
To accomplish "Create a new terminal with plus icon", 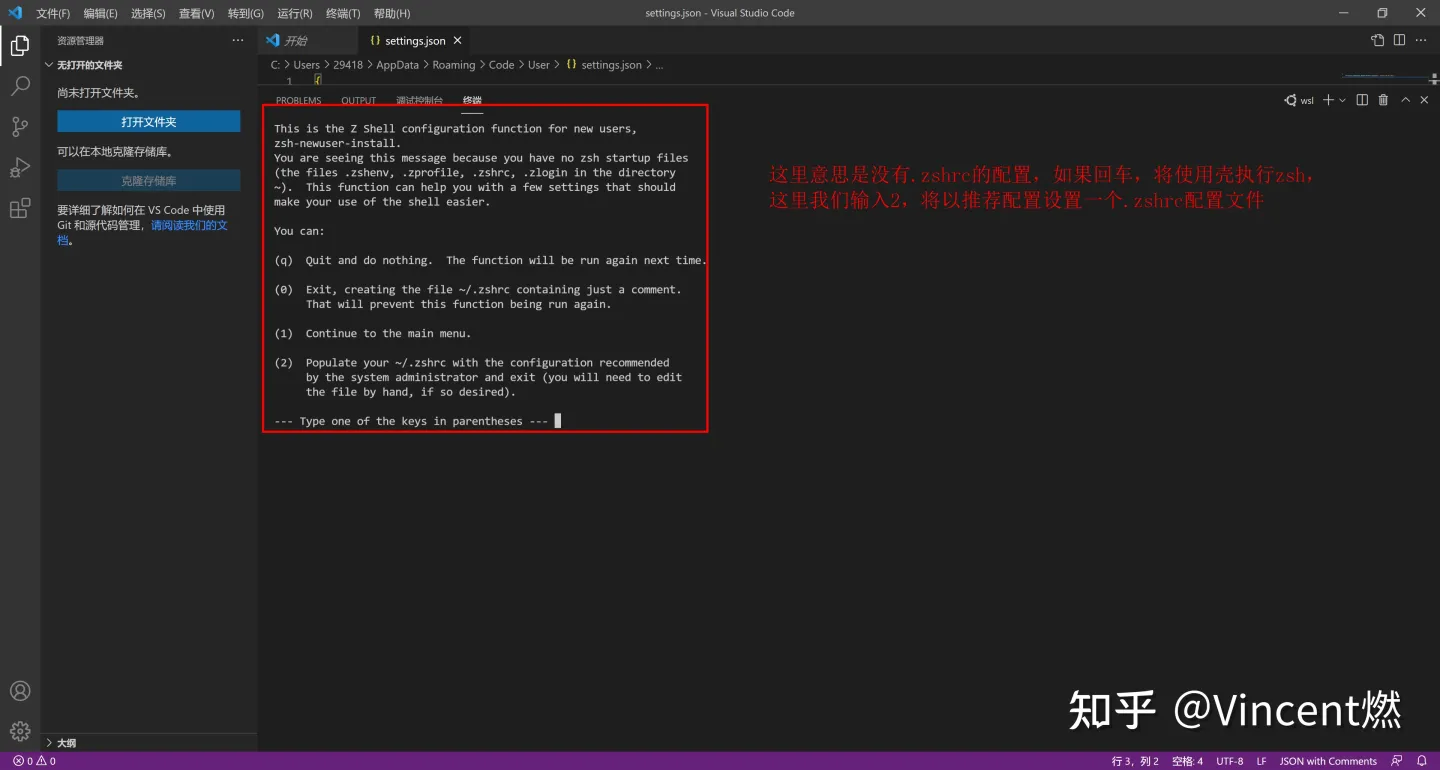I will (1328, 100).
